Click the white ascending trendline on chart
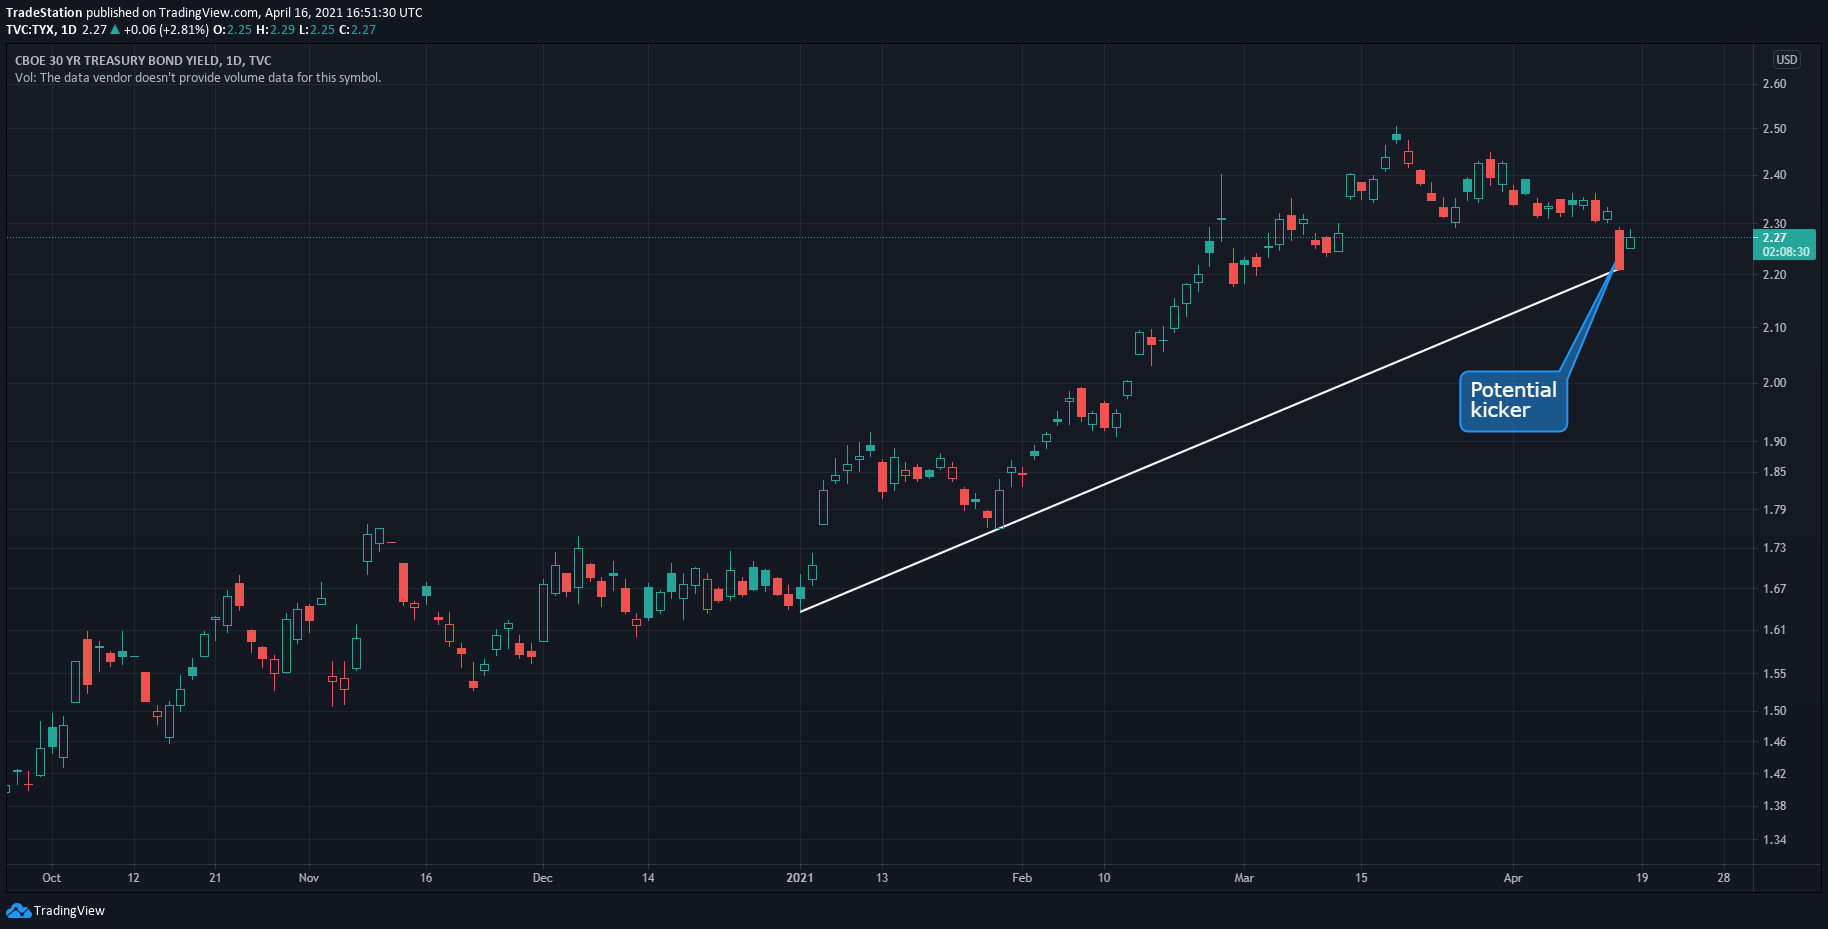The image size is (1828, 929). click(1208, 440)
